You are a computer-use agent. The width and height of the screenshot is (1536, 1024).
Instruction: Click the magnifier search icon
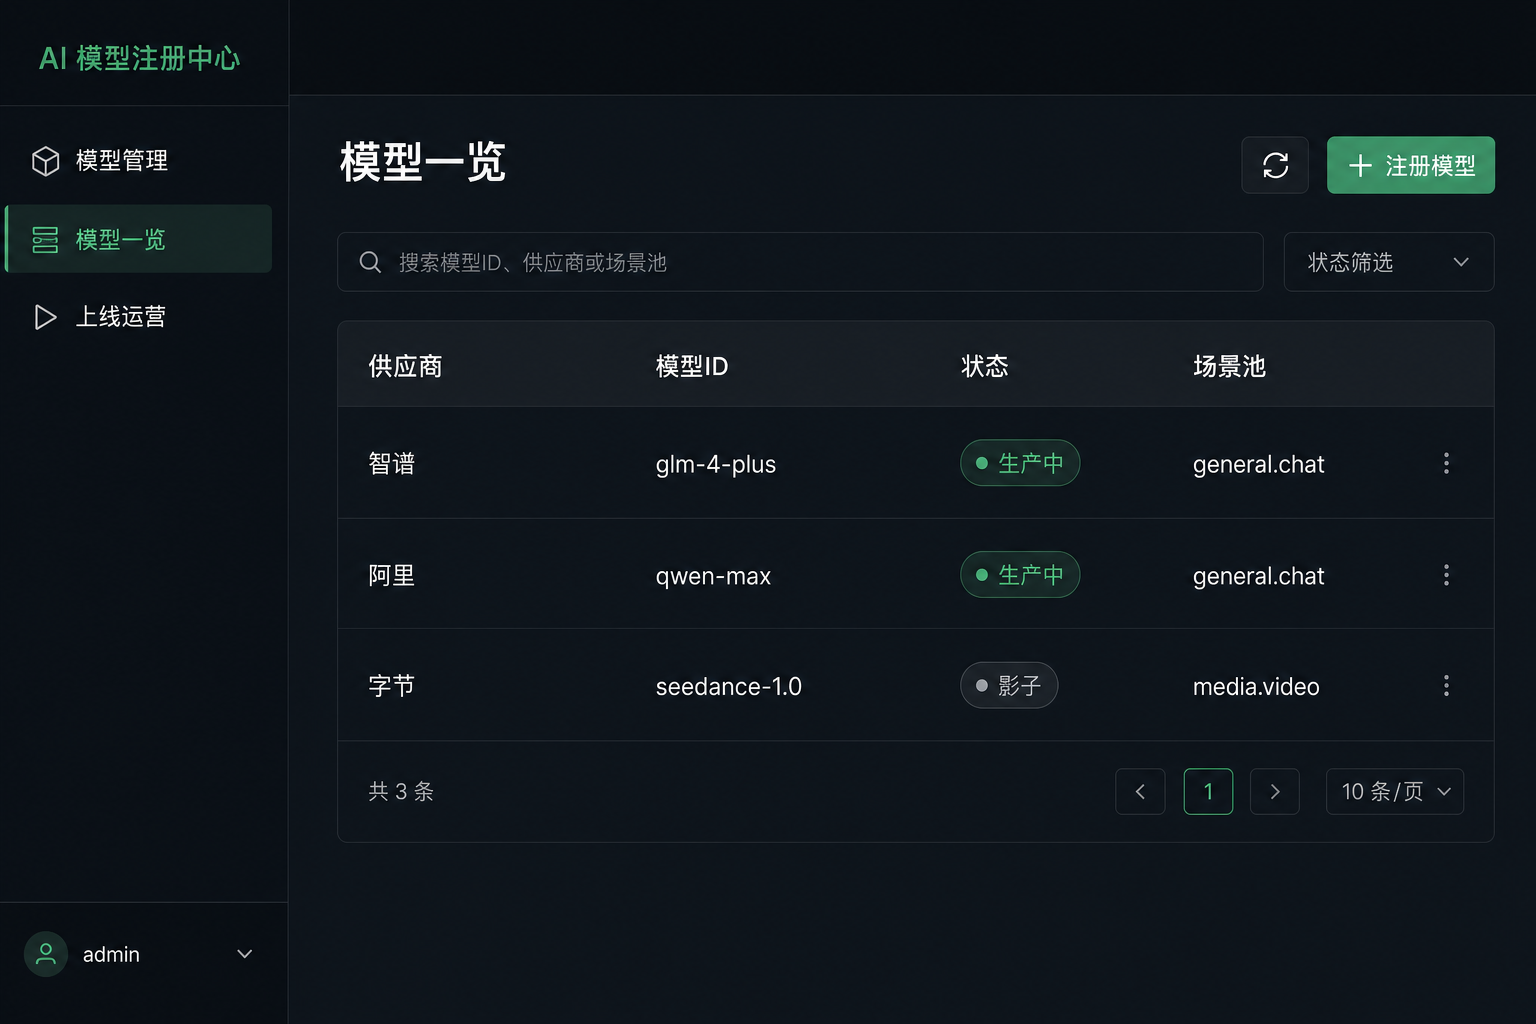(x=370, y=262)
